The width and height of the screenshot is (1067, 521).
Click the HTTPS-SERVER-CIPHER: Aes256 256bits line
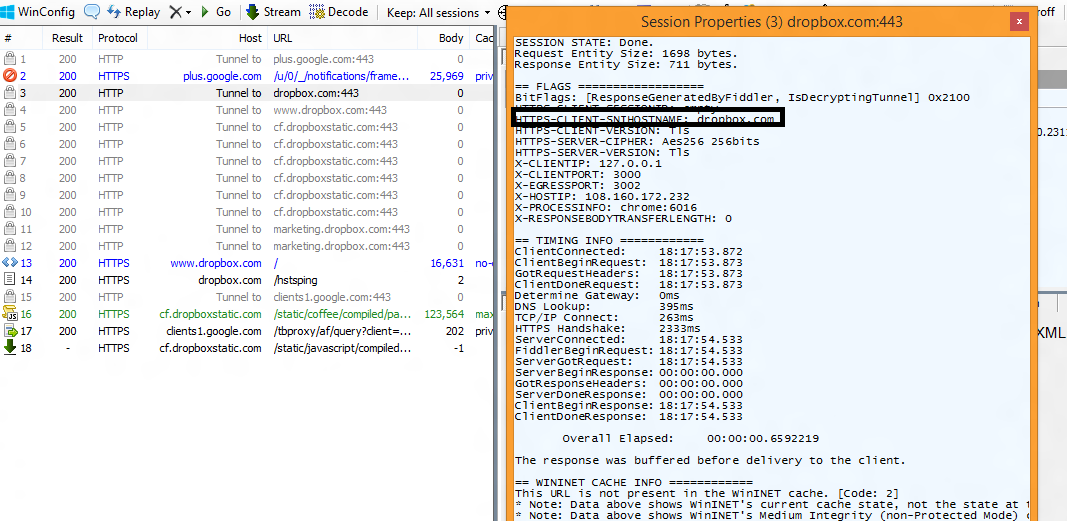[x=637, y=141]
